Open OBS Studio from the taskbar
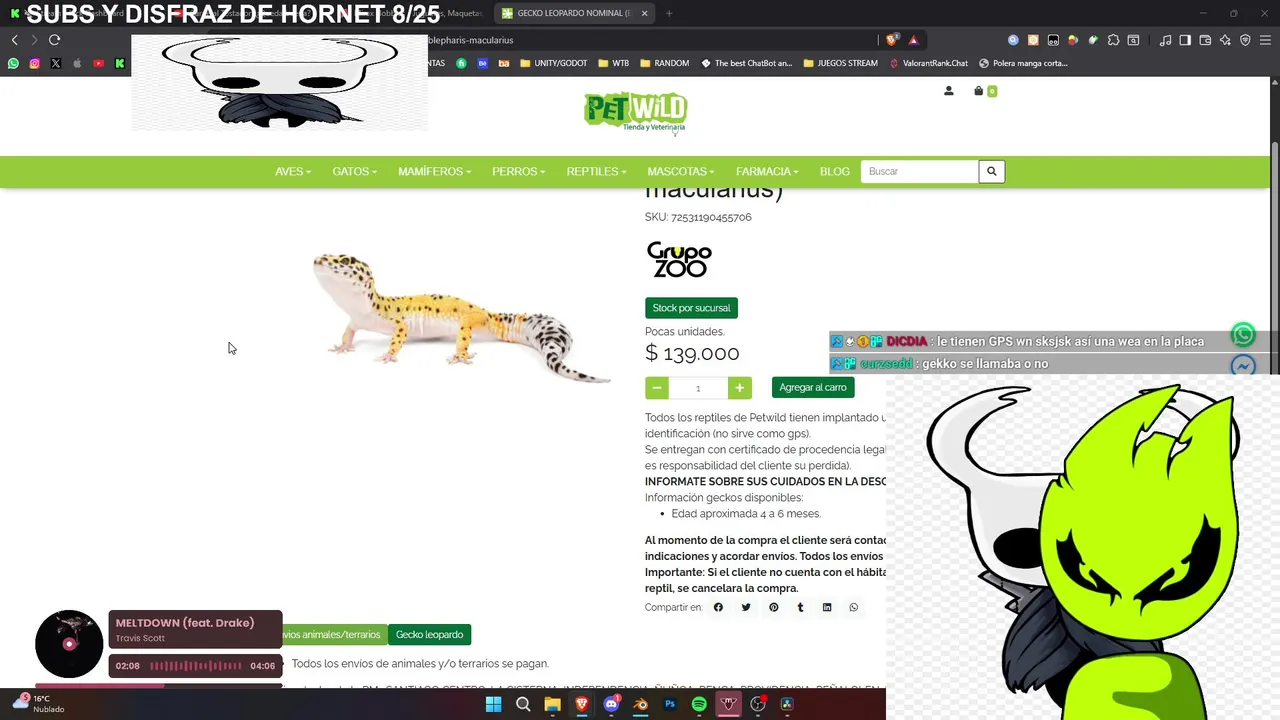 (758, 704)
